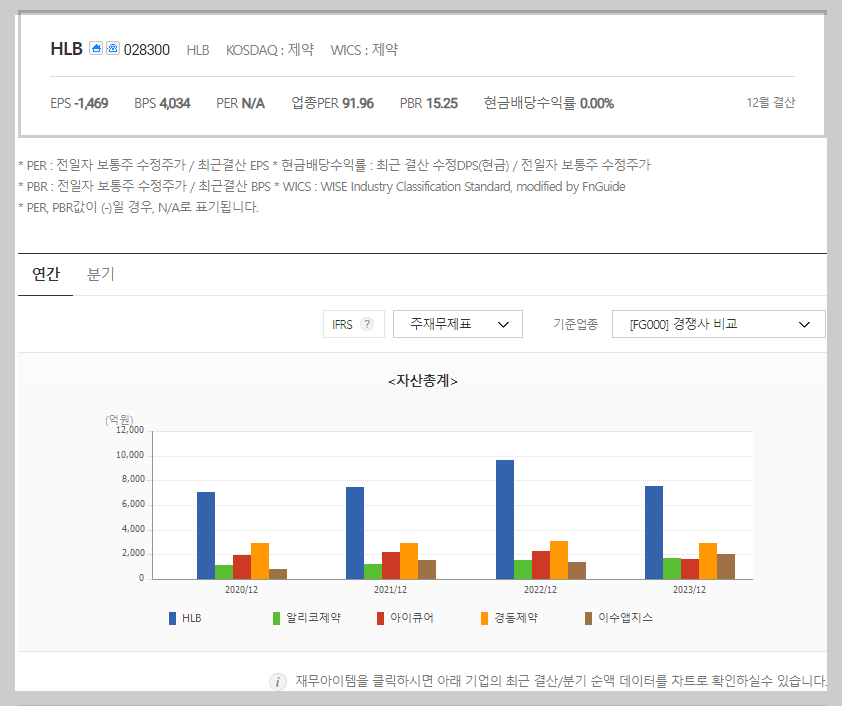The image size is (842, 706).
Task: Switch to the 분기 tab
Action: 100,274
